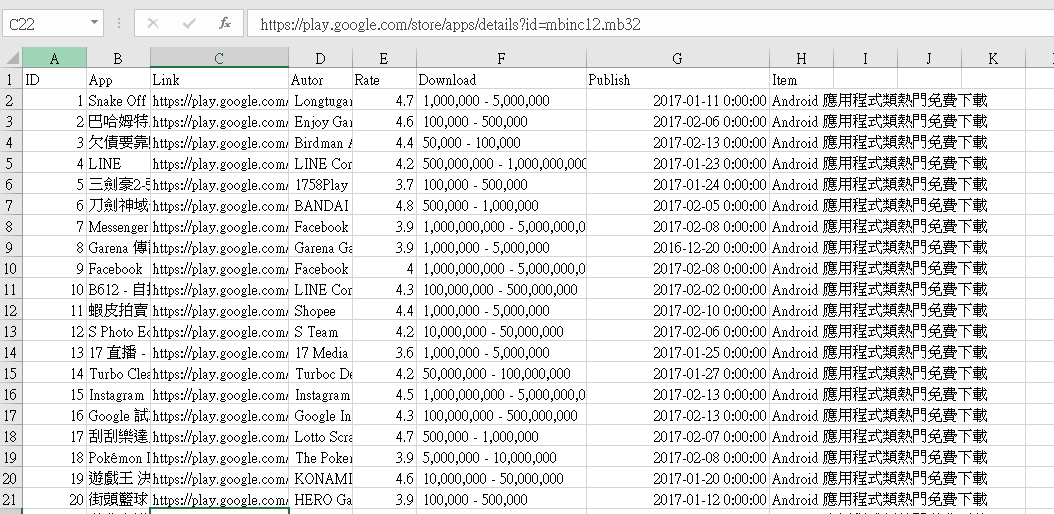Click the '50,000 - 100,000' download cell
Image resolution: width=1054 pixels, height=514 pixels.
click(x=501, y=143)
